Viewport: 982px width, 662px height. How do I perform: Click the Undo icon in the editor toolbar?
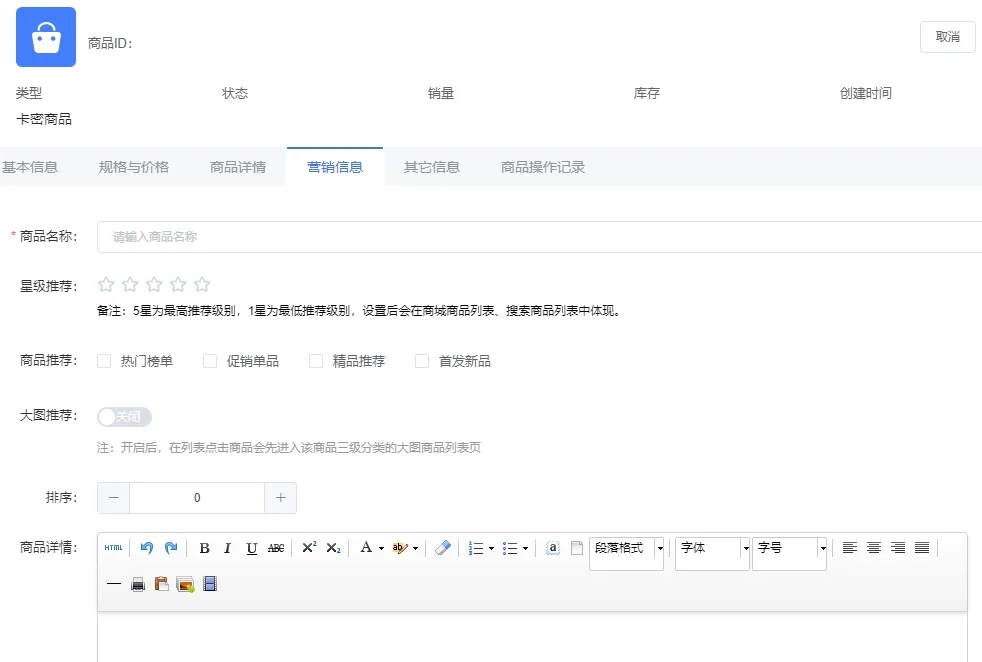[146, 547]
